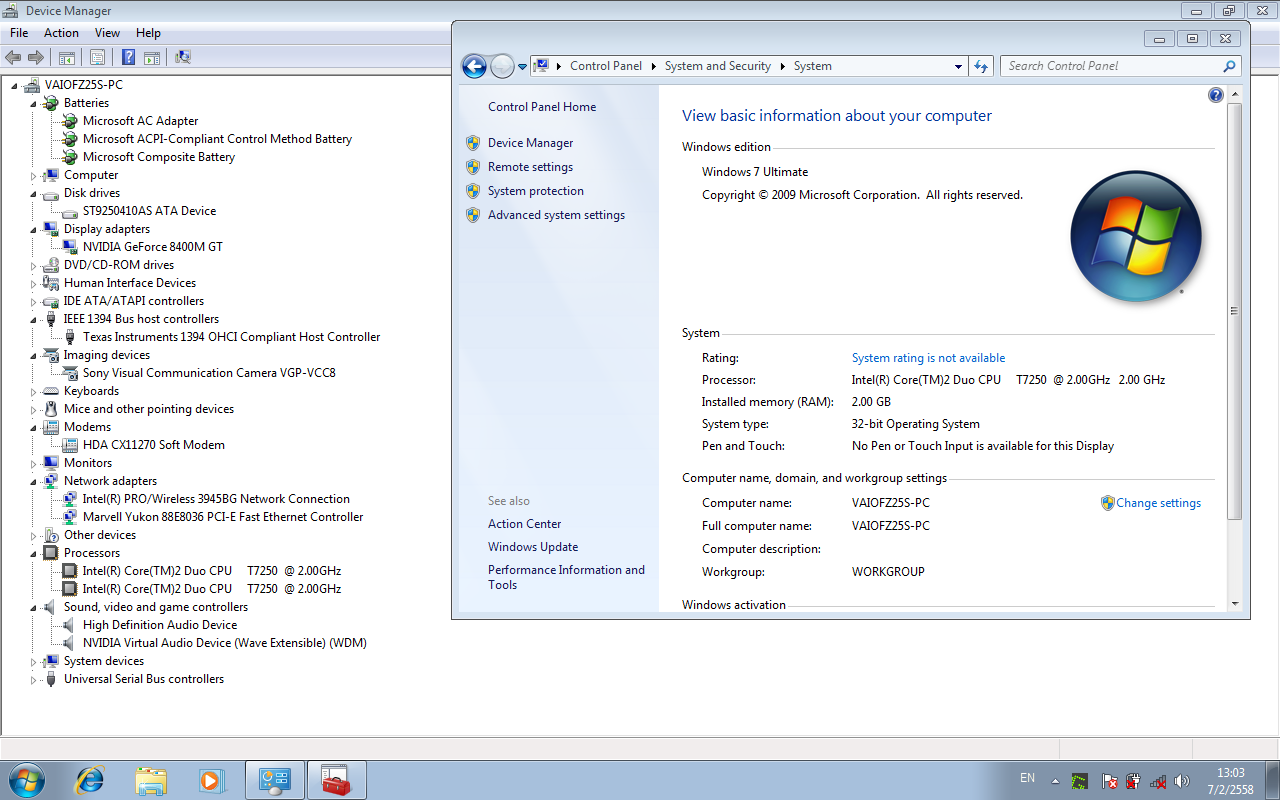Click the System window vertical scrollbar thumb
Screen dimensions: 1280x800
click(x=1234, y=310)
